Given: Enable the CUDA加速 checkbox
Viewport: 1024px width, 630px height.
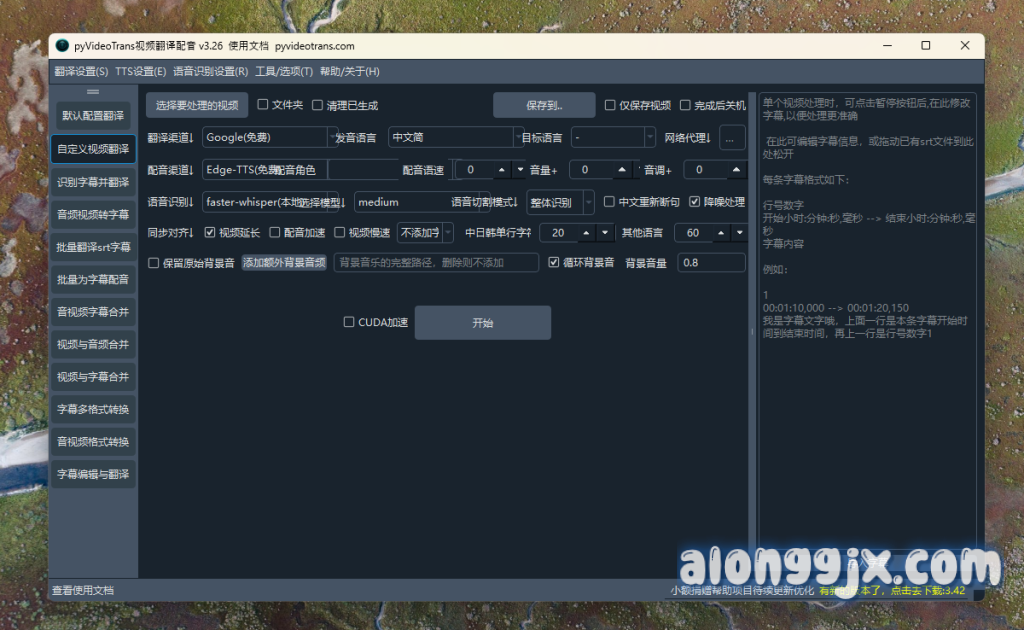Looking at the screenshot, I should 349,322.
